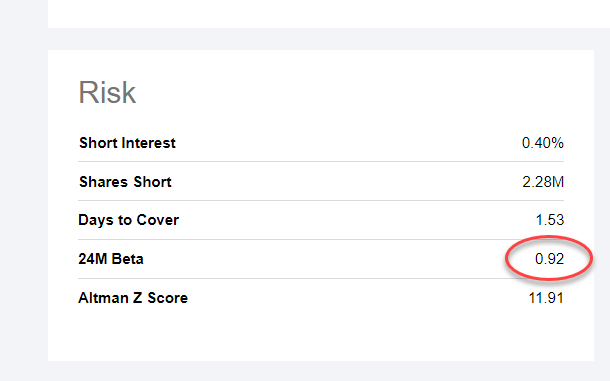Select the 24M Beta label

111,259
